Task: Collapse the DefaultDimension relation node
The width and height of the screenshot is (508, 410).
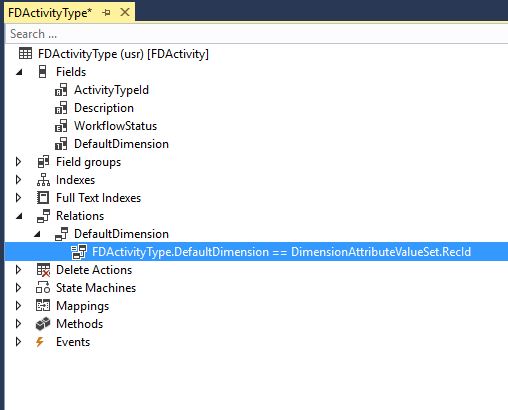Action: pos(37,234)
